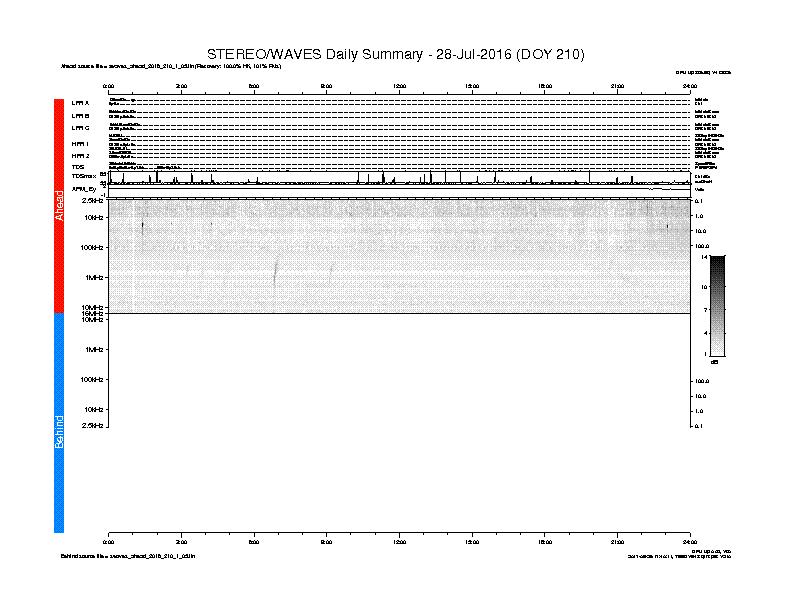Click the HFR 2 row label
Viewport: 792px width, 612px height.
80,156
